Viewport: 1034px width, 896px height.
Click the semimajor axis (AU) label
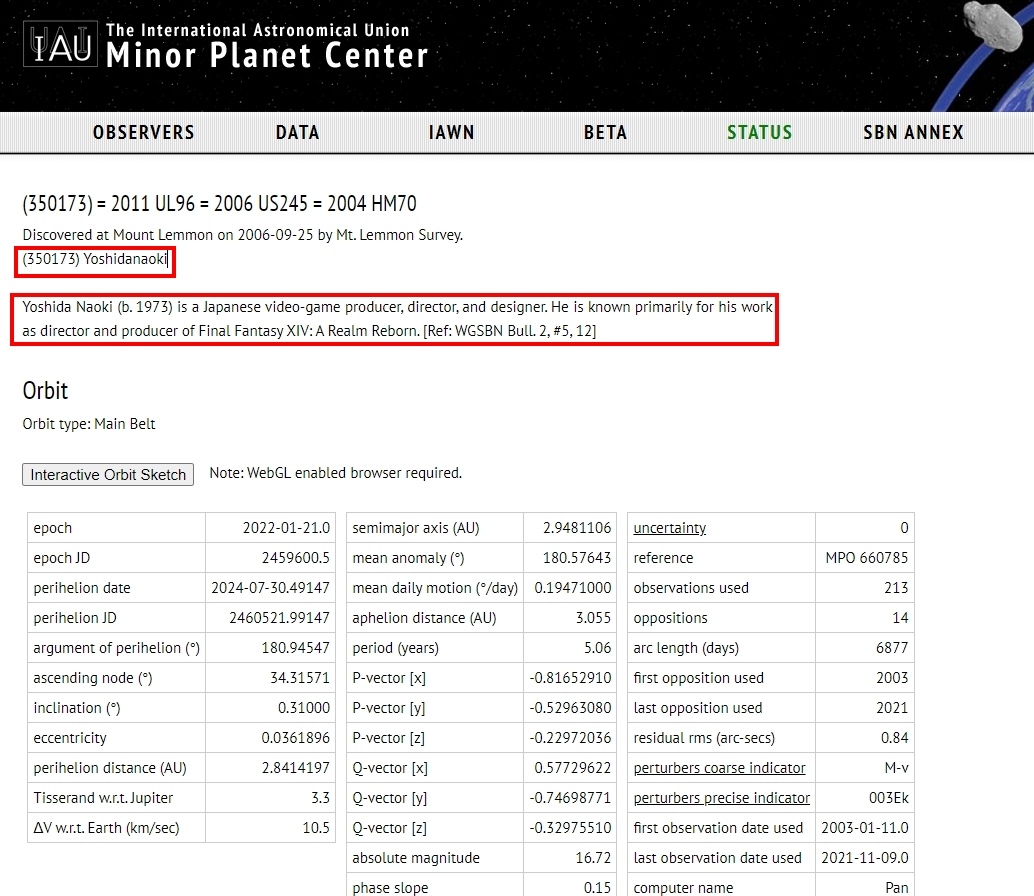click(x=416, y=528)
